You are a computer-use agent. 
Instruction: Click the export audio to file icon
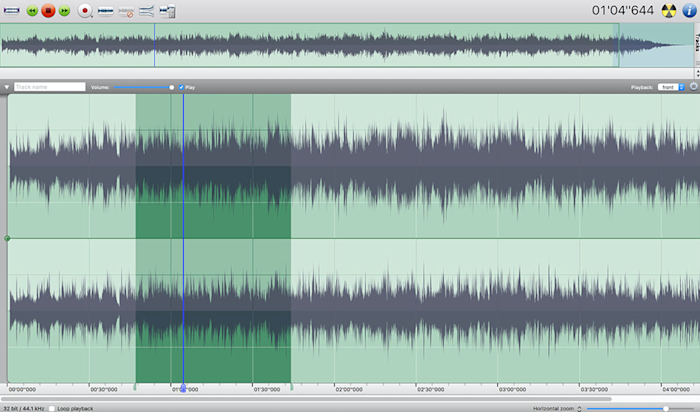pos(167,11)
